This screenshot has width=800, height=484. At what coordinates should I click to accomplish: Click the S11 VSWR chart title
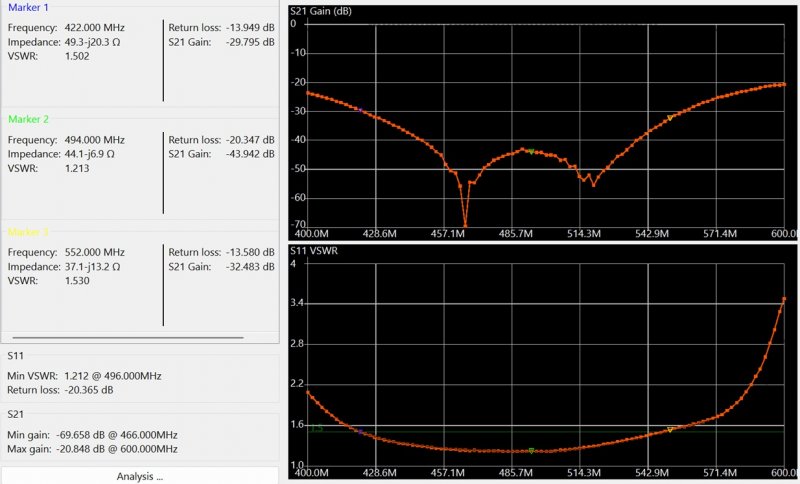click(x=322, y=249)
